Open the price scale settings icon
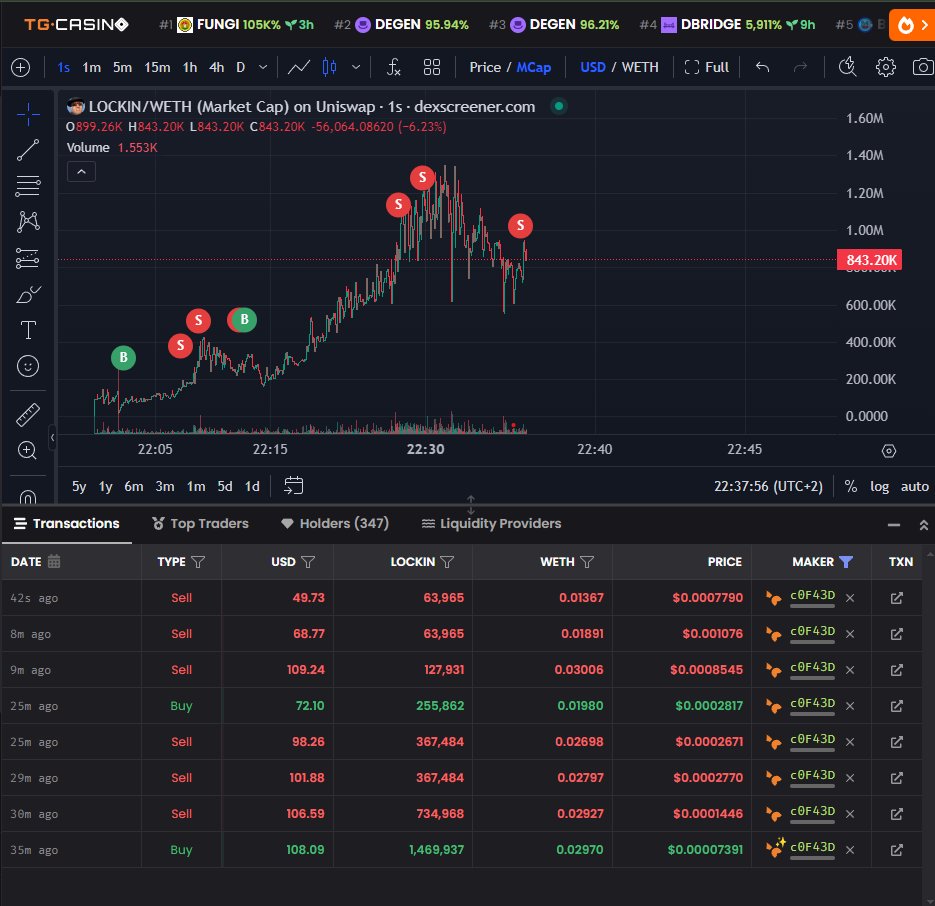The height and width of the screenshot is (906, 935). click(888, 451)
